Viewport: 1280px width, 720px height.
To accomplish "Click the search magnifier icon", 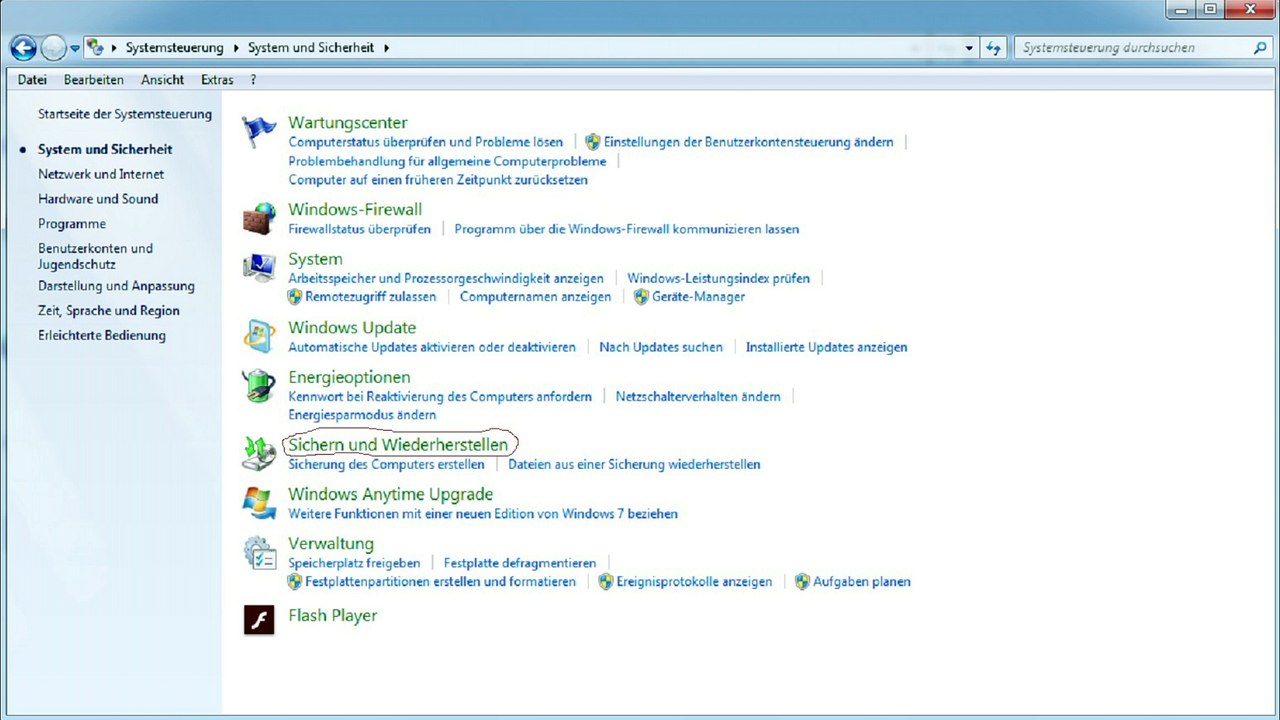I will [1260, 47].
